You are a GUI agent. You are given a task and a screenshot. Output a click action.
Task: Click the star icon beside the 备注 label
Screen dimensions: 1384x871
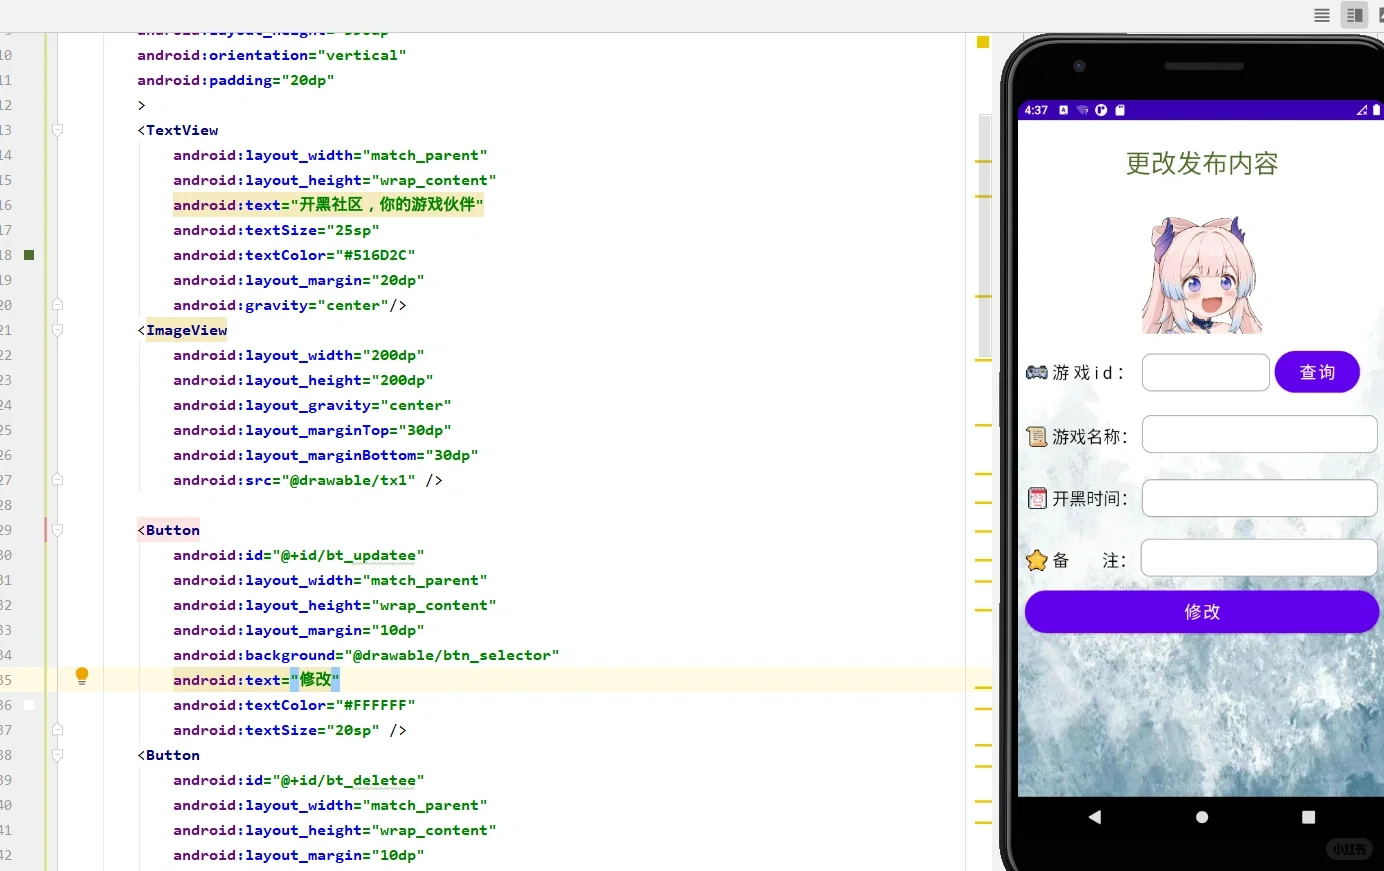pos(1037,560)
